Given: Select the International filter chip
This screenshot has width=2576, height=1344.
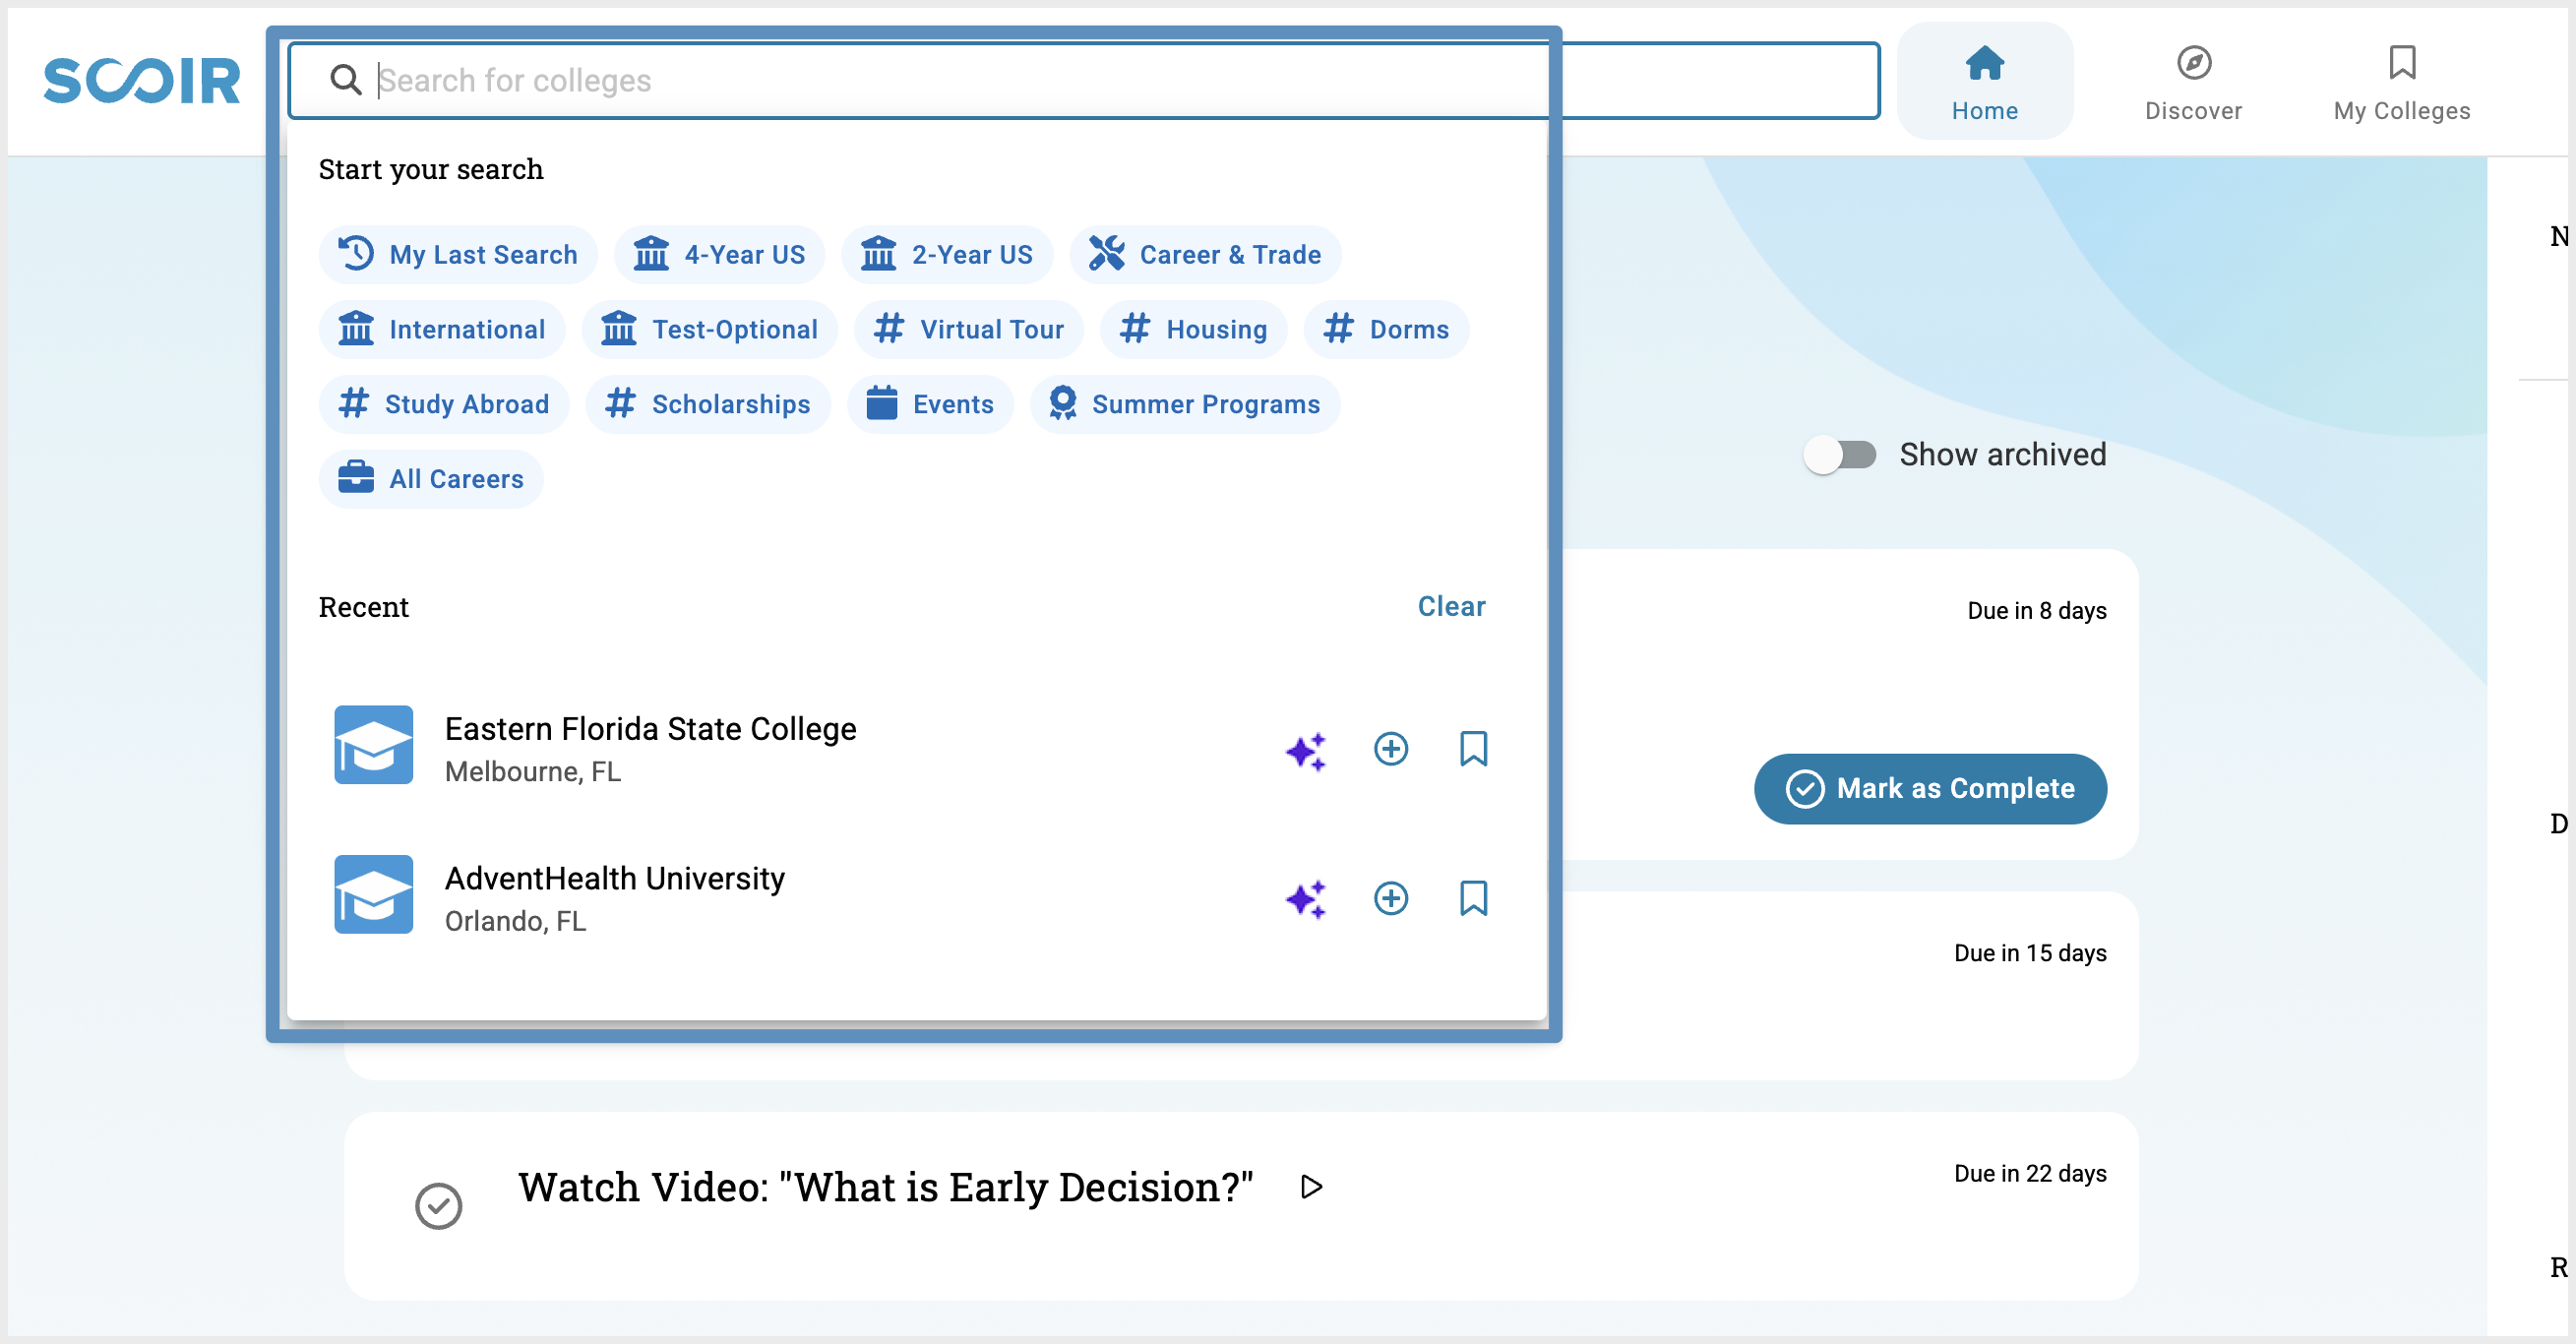Looking at the screenshot, I should coord(442,329).
